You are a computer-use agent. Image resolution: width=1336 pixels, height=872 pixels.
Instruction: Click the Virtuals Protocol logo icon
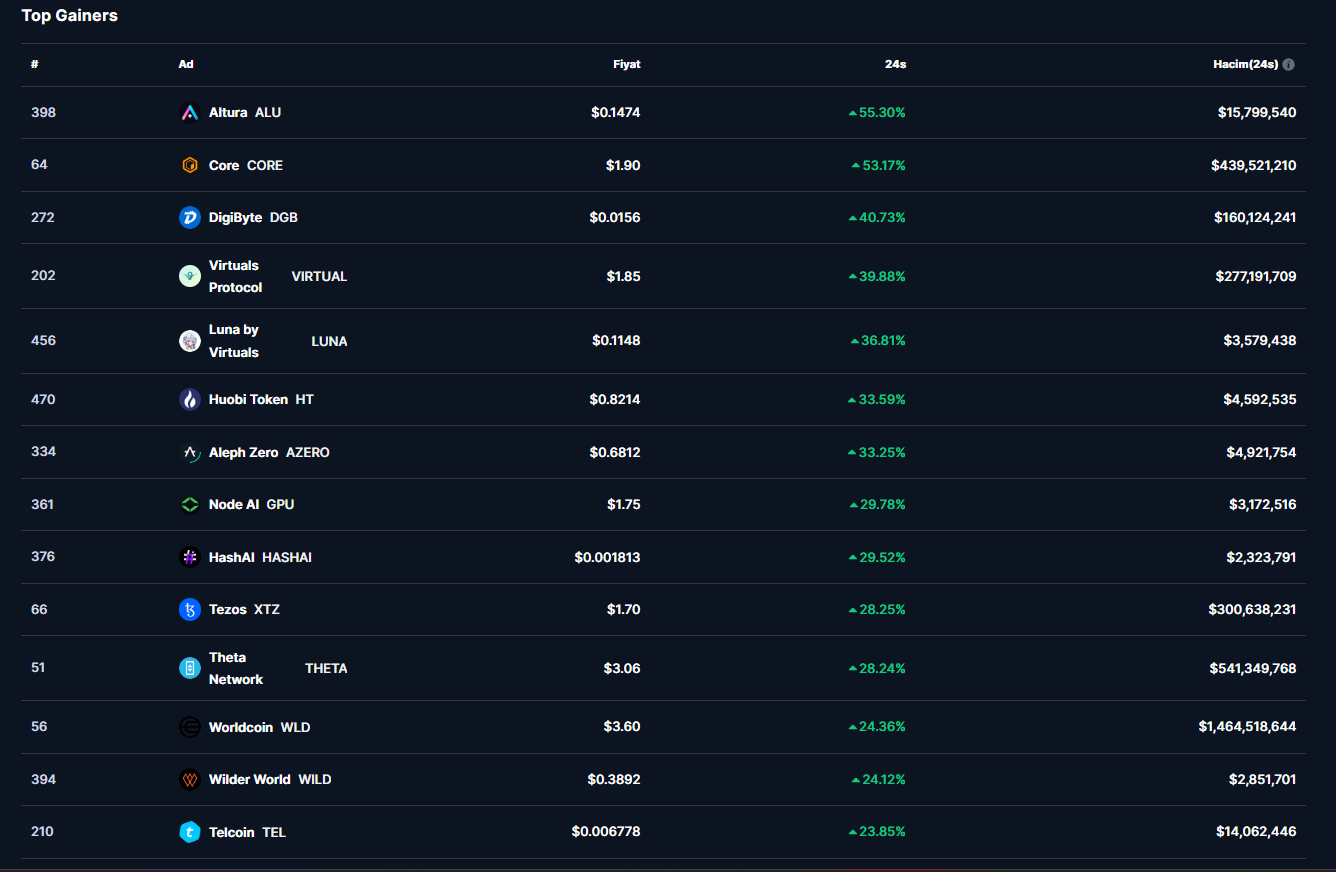[190, 276]
